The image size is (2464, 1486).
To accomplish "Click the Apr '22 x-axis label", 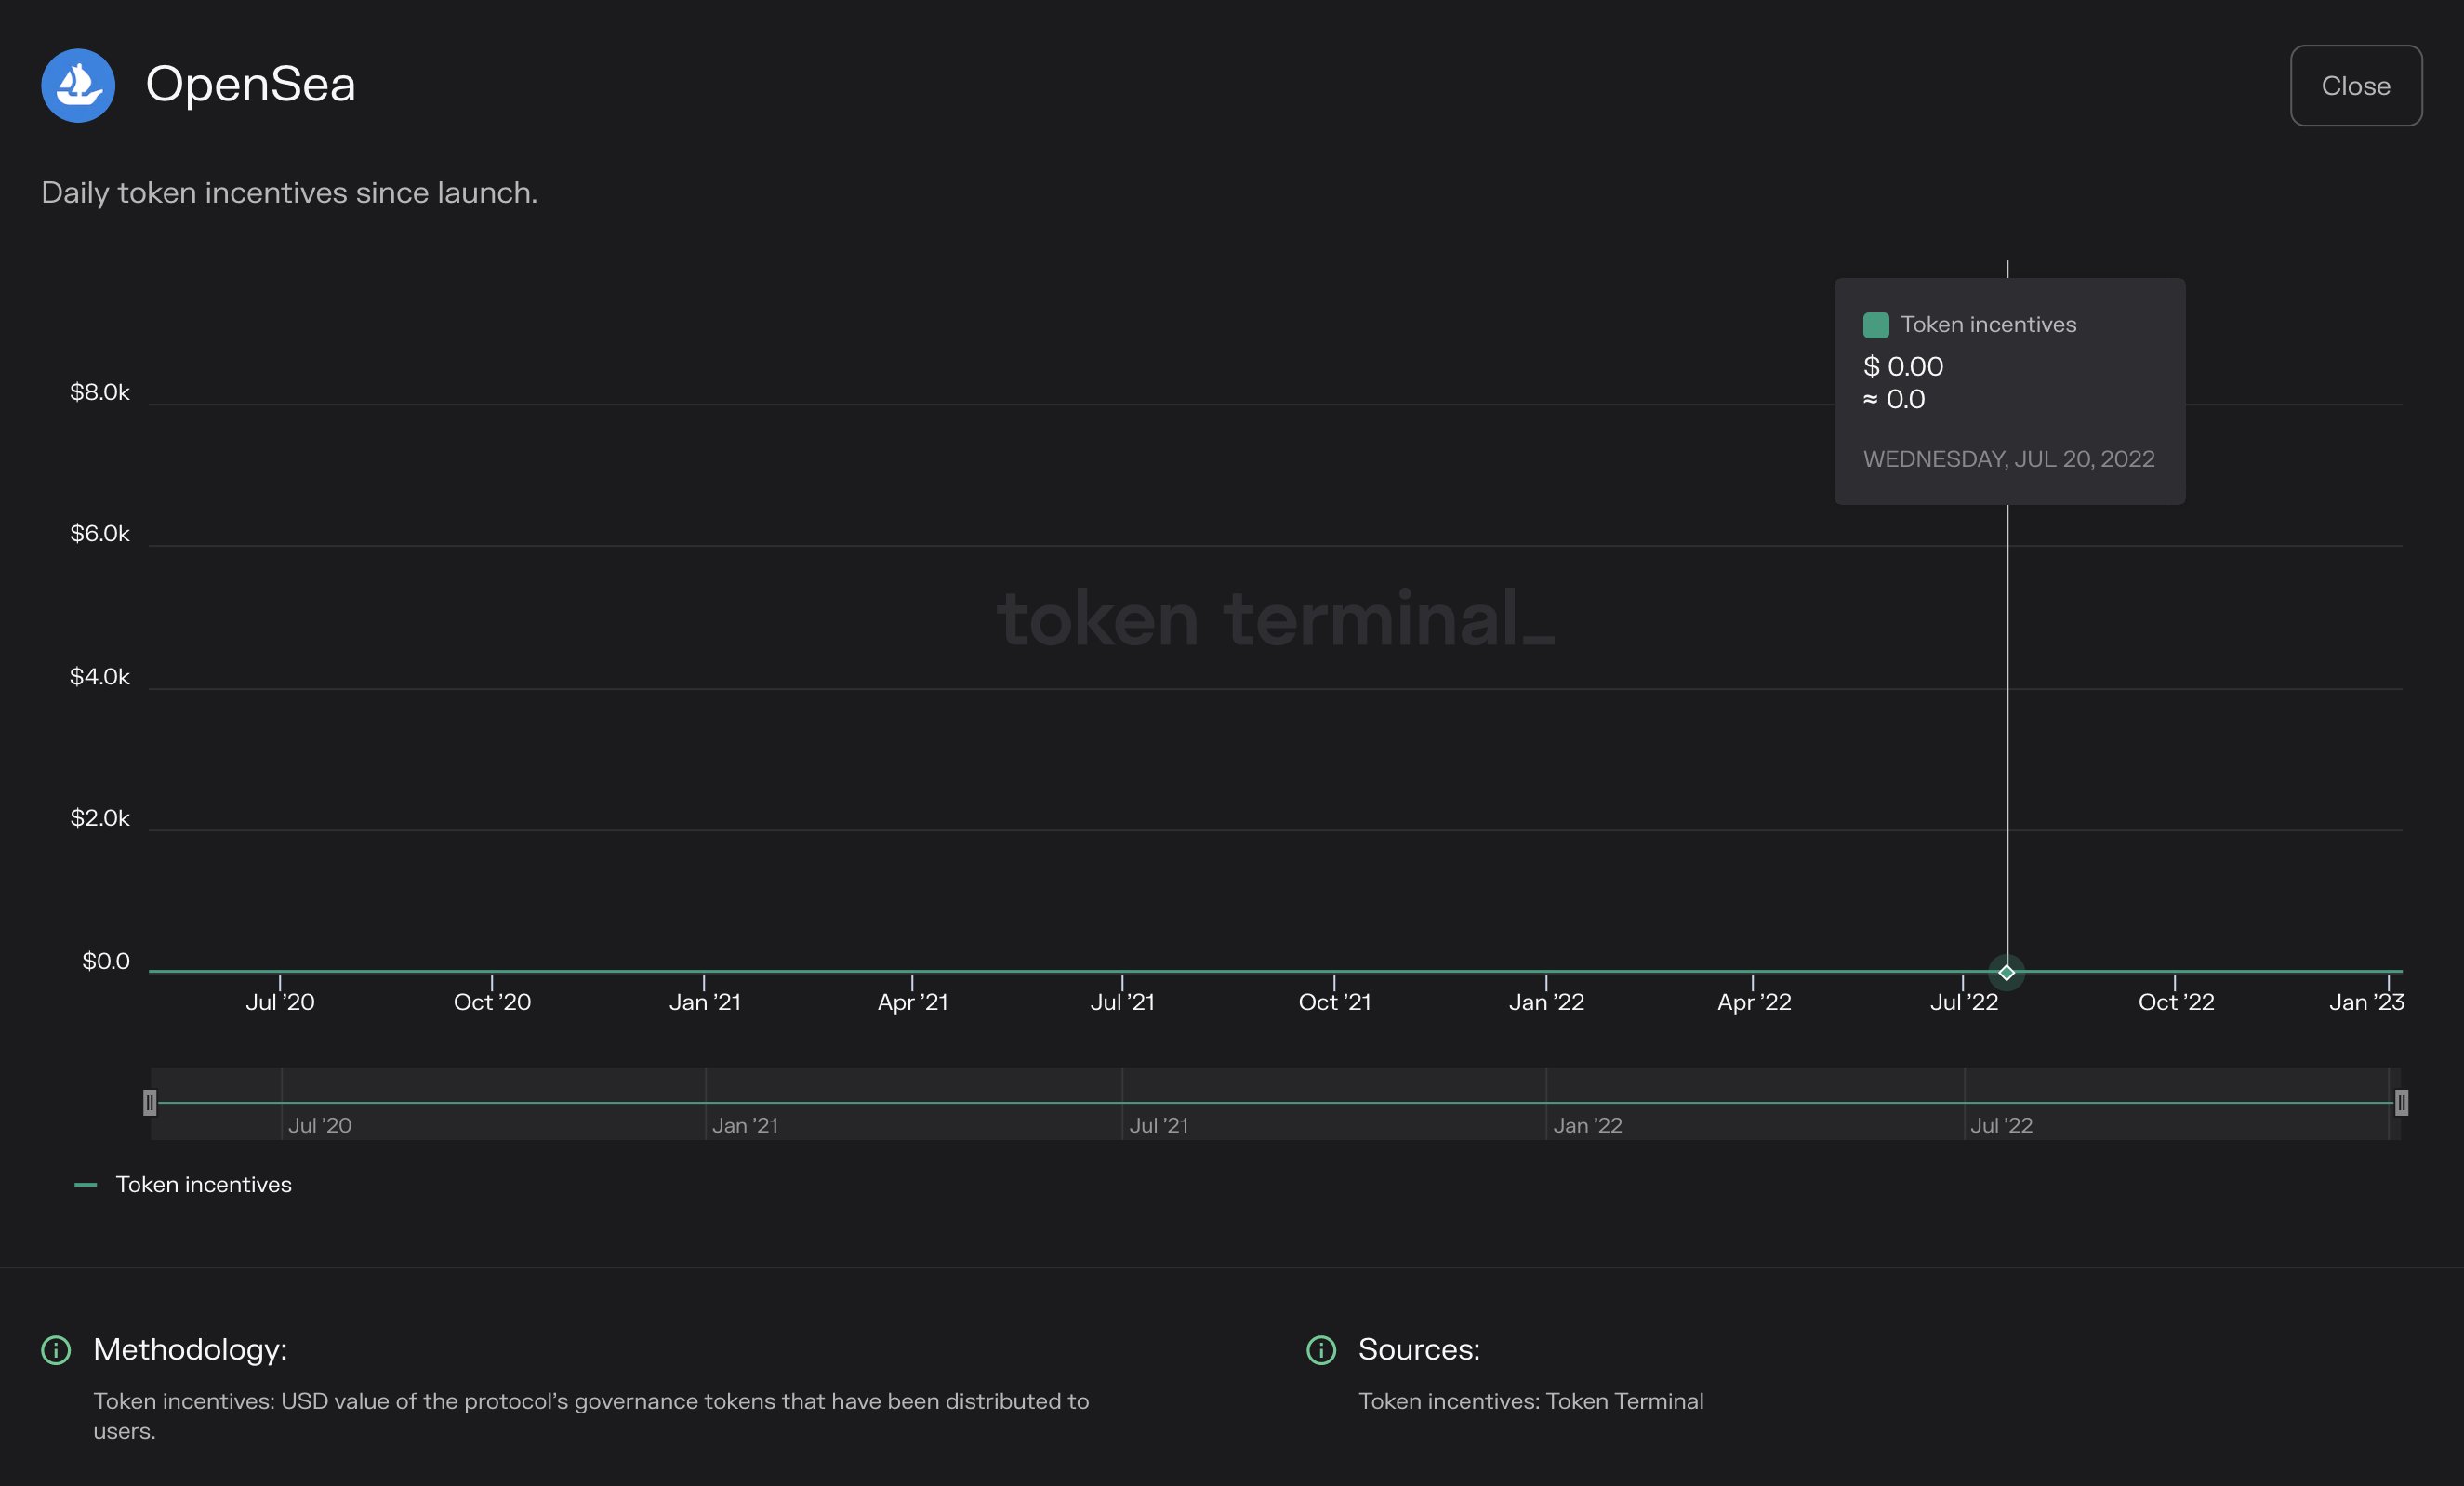I will (x=1753, y=1002).
